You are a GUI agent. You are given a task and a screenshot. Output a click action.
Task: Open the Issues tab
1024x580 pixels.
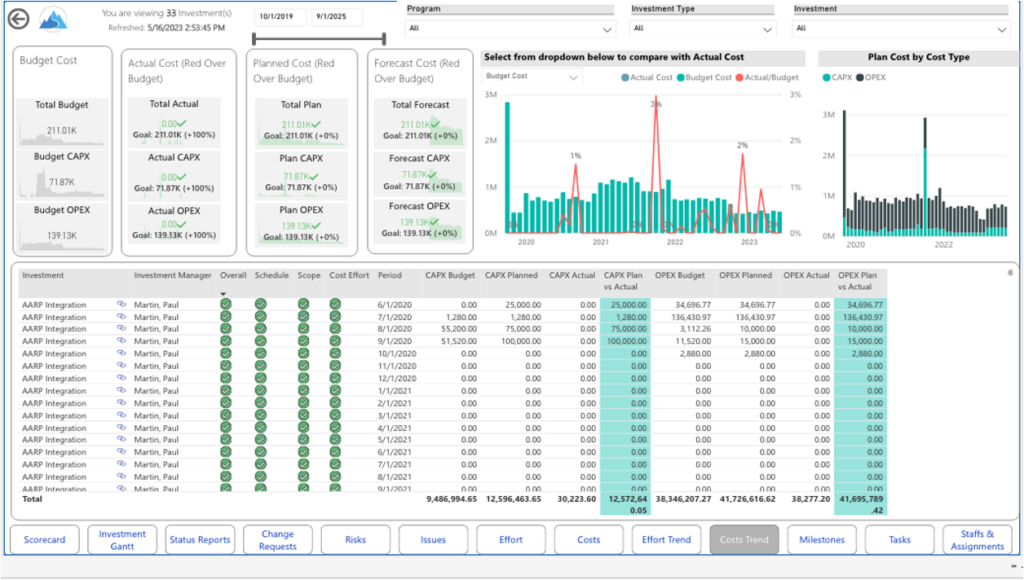point(433,540)
